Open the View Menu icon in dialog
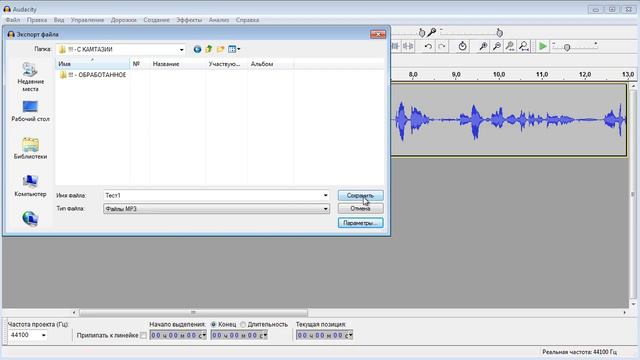This screenshot has height=360, width=640. click(x=234, y=49)
